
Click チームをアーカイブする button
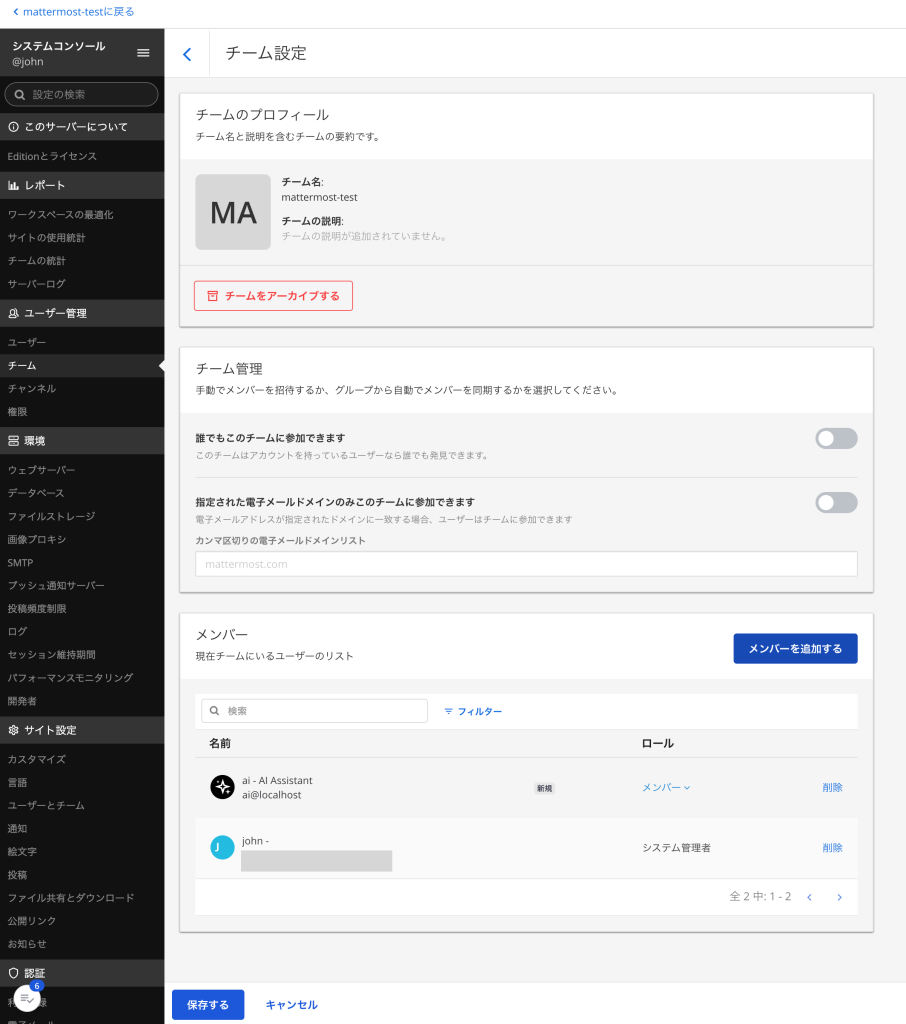tap(273, 296)
